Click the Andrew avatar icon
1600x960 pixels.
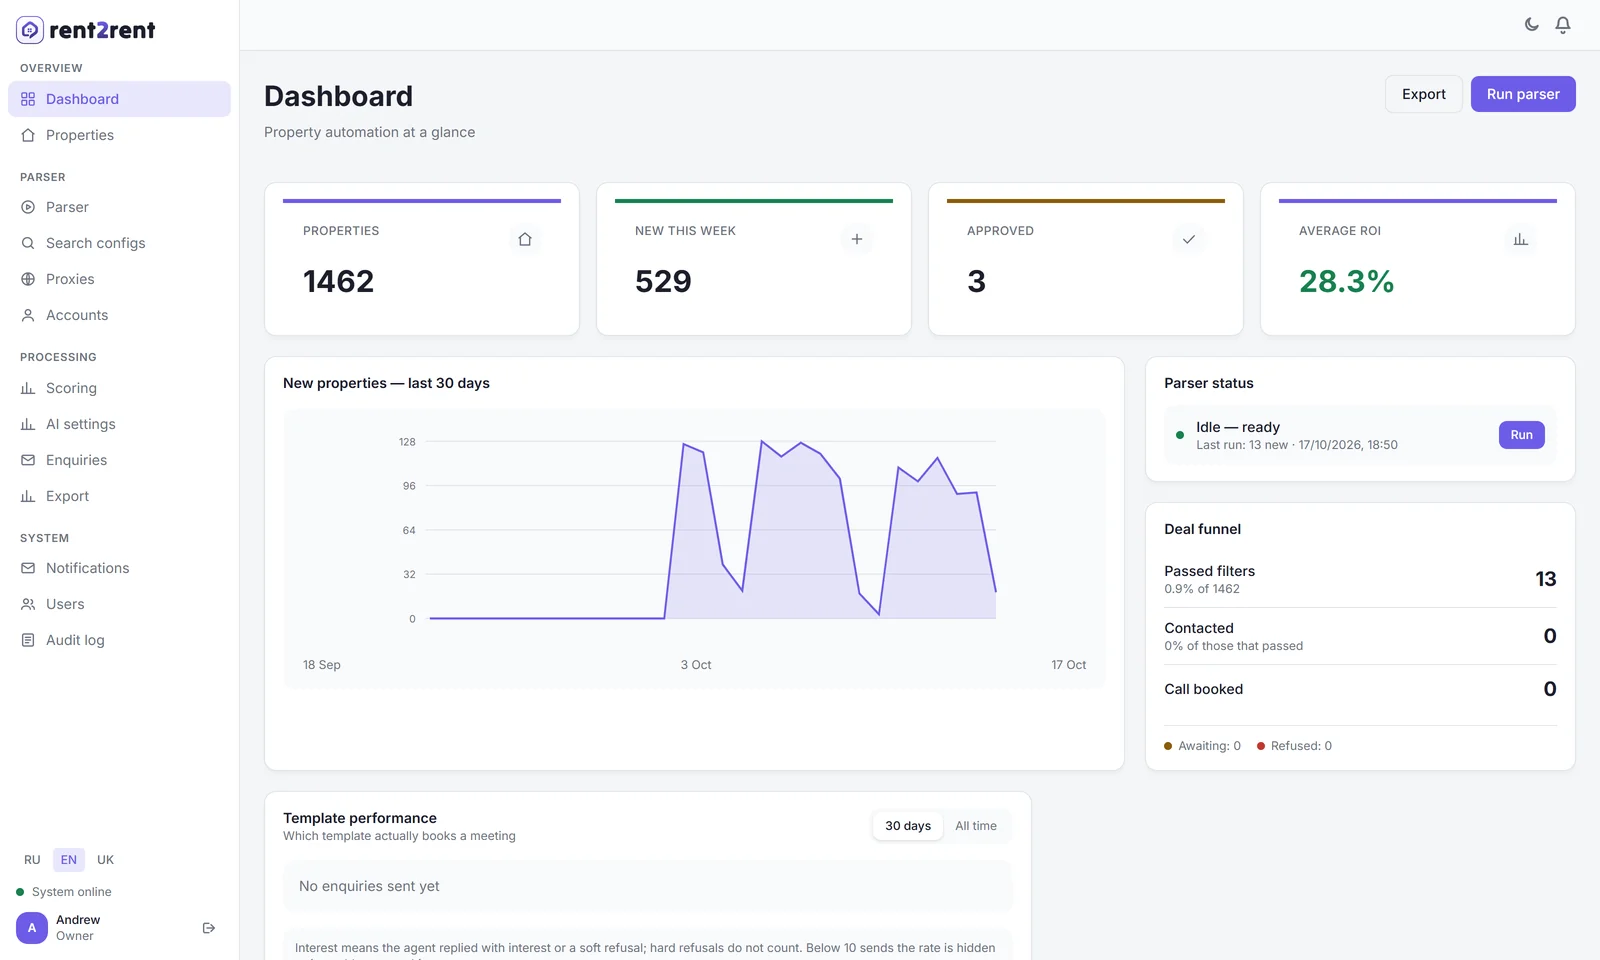pyautogui.click(x=32, y=928)
